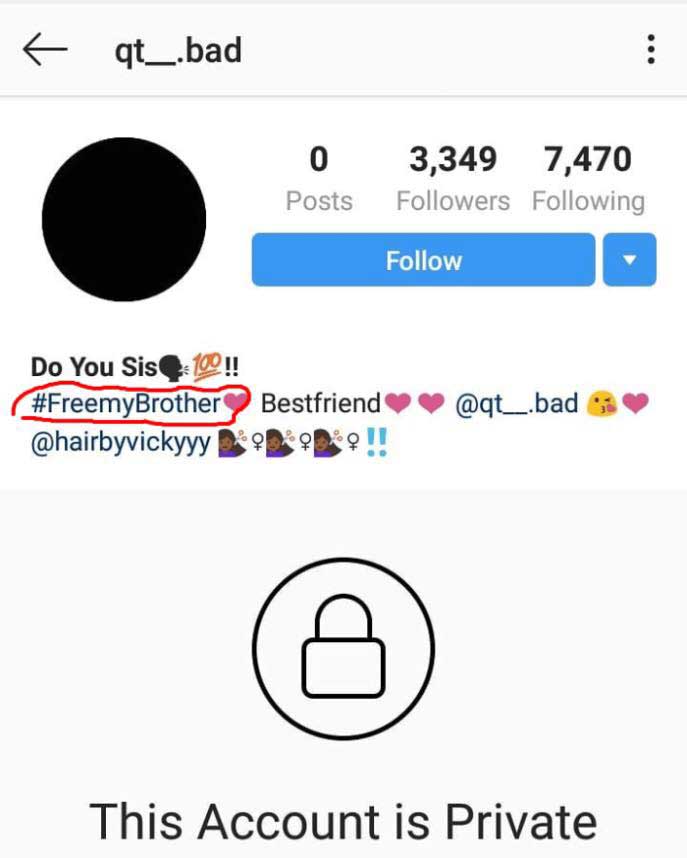Tap the blue double exclamation emoji
This screenshot has width=687, height=858.
[377, 442]
